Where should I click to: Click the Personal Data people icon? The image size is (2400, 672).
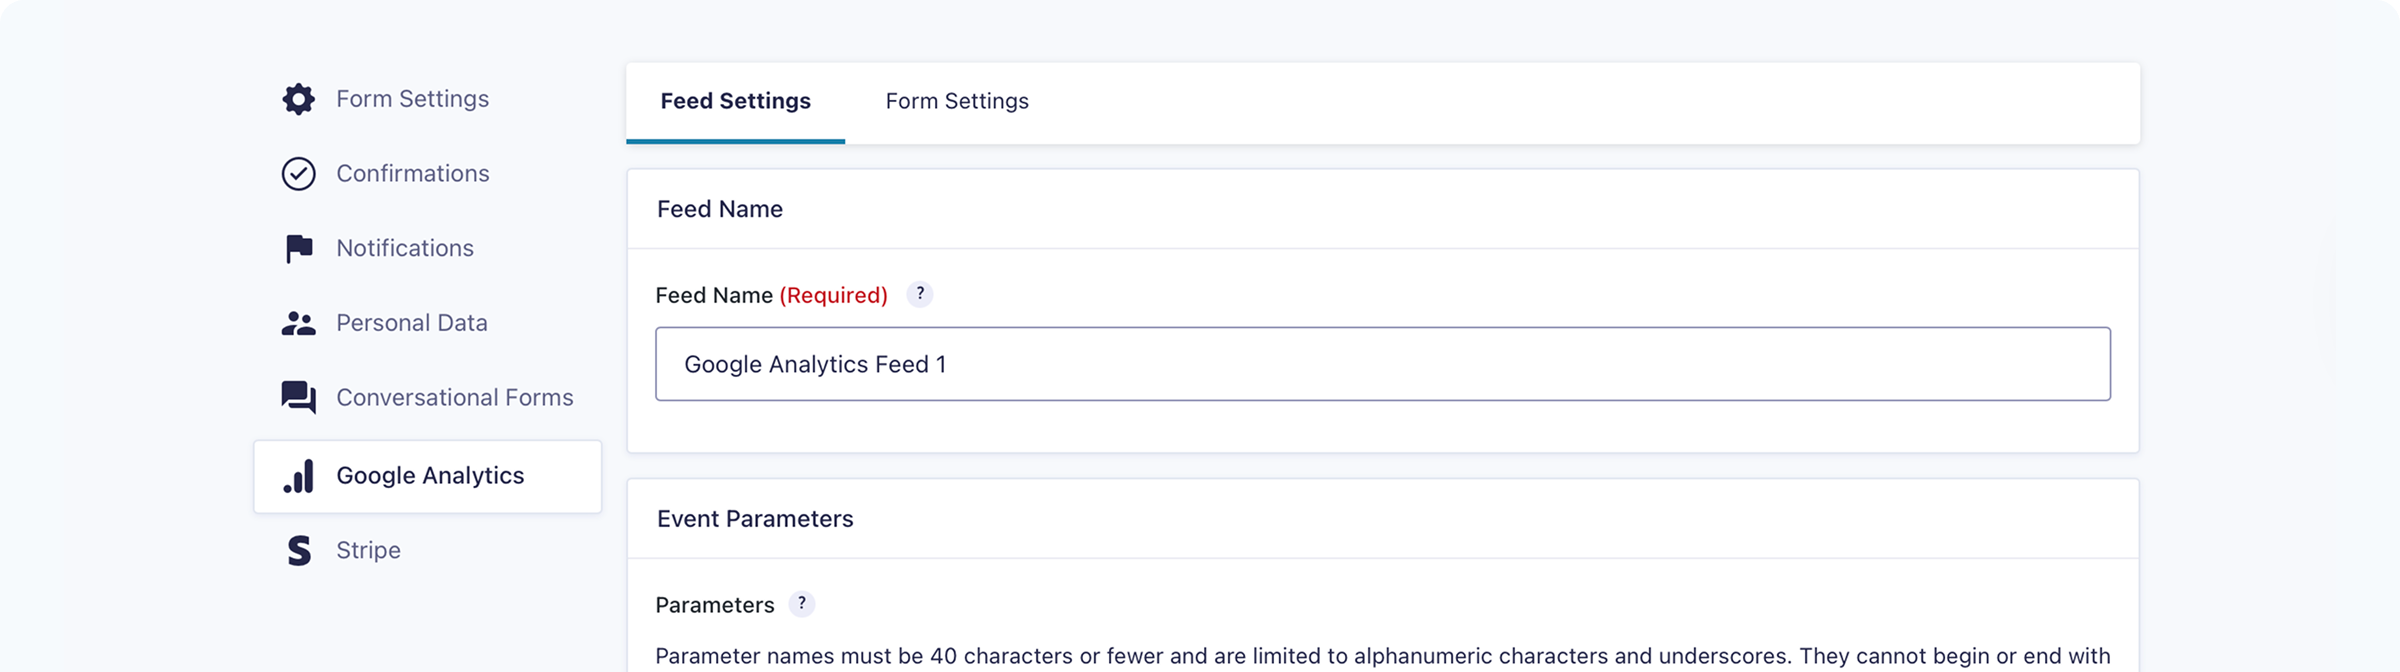point(298,323)
